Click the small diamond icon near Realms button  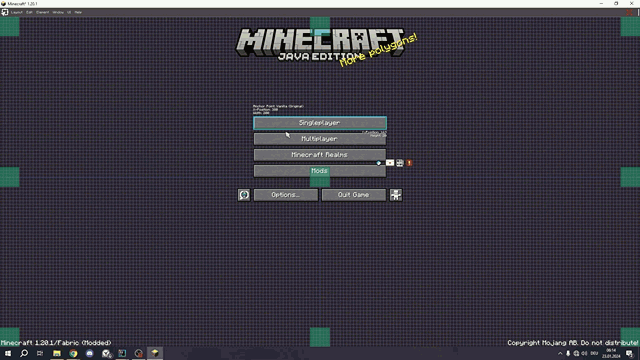[x=379, y=163]
